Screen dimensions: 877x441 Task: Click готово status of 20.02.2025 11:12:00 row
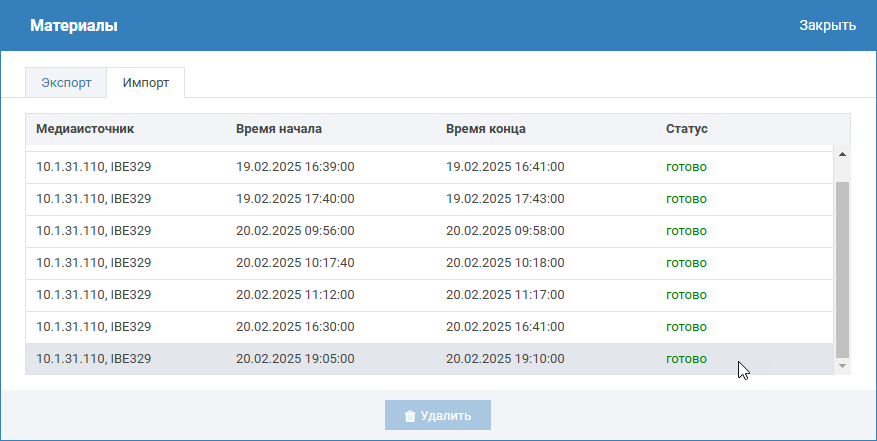click(686, 295)
